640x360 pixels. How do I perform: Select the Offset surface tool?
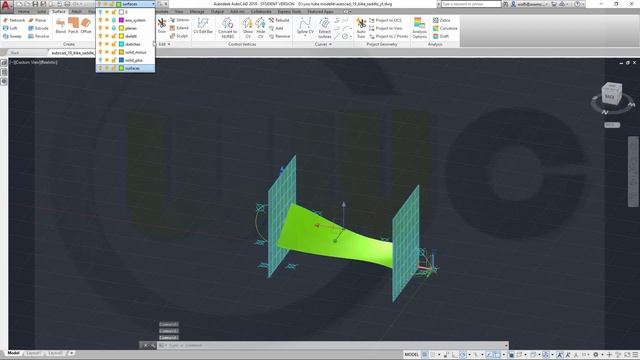click(86, 26)
